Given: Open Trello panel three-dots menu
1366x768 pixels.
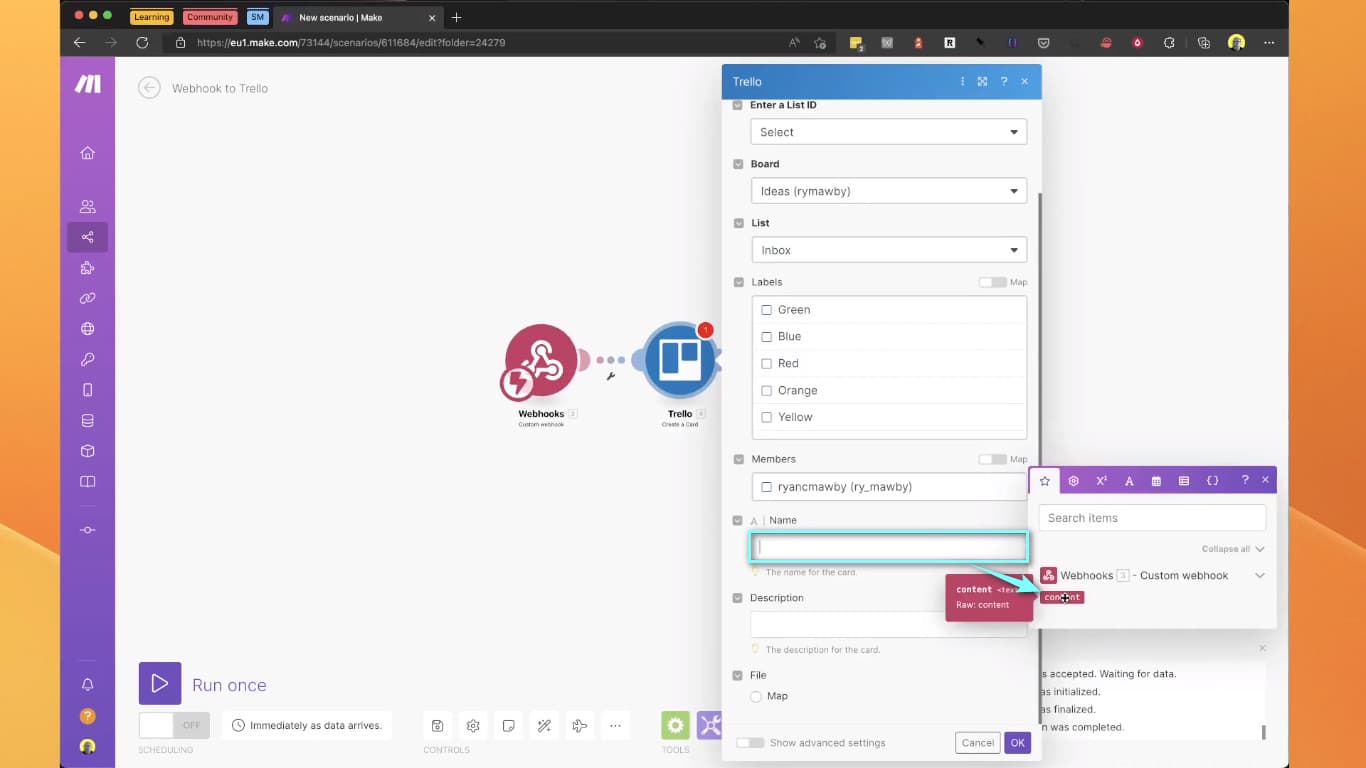Looking at the screenshot, I should point(962,82).
